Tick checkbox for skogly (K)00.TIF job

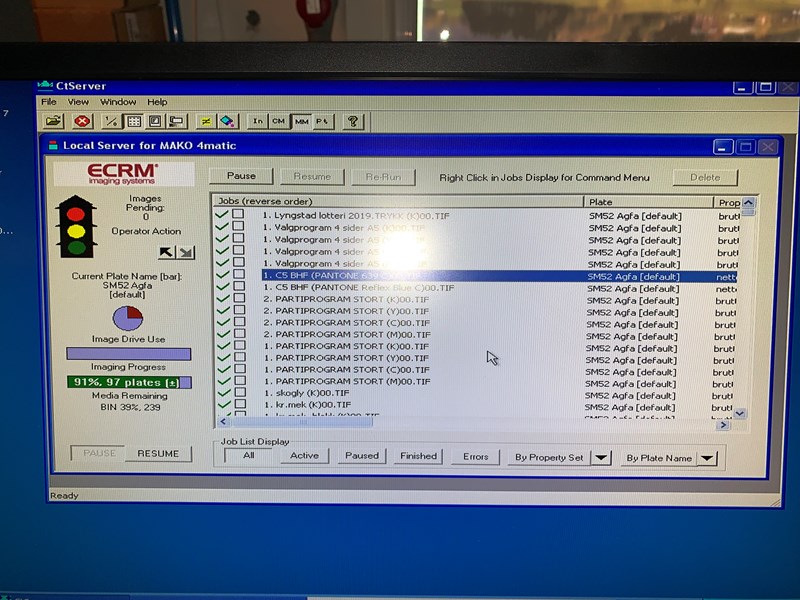click(x=238, y=394)
